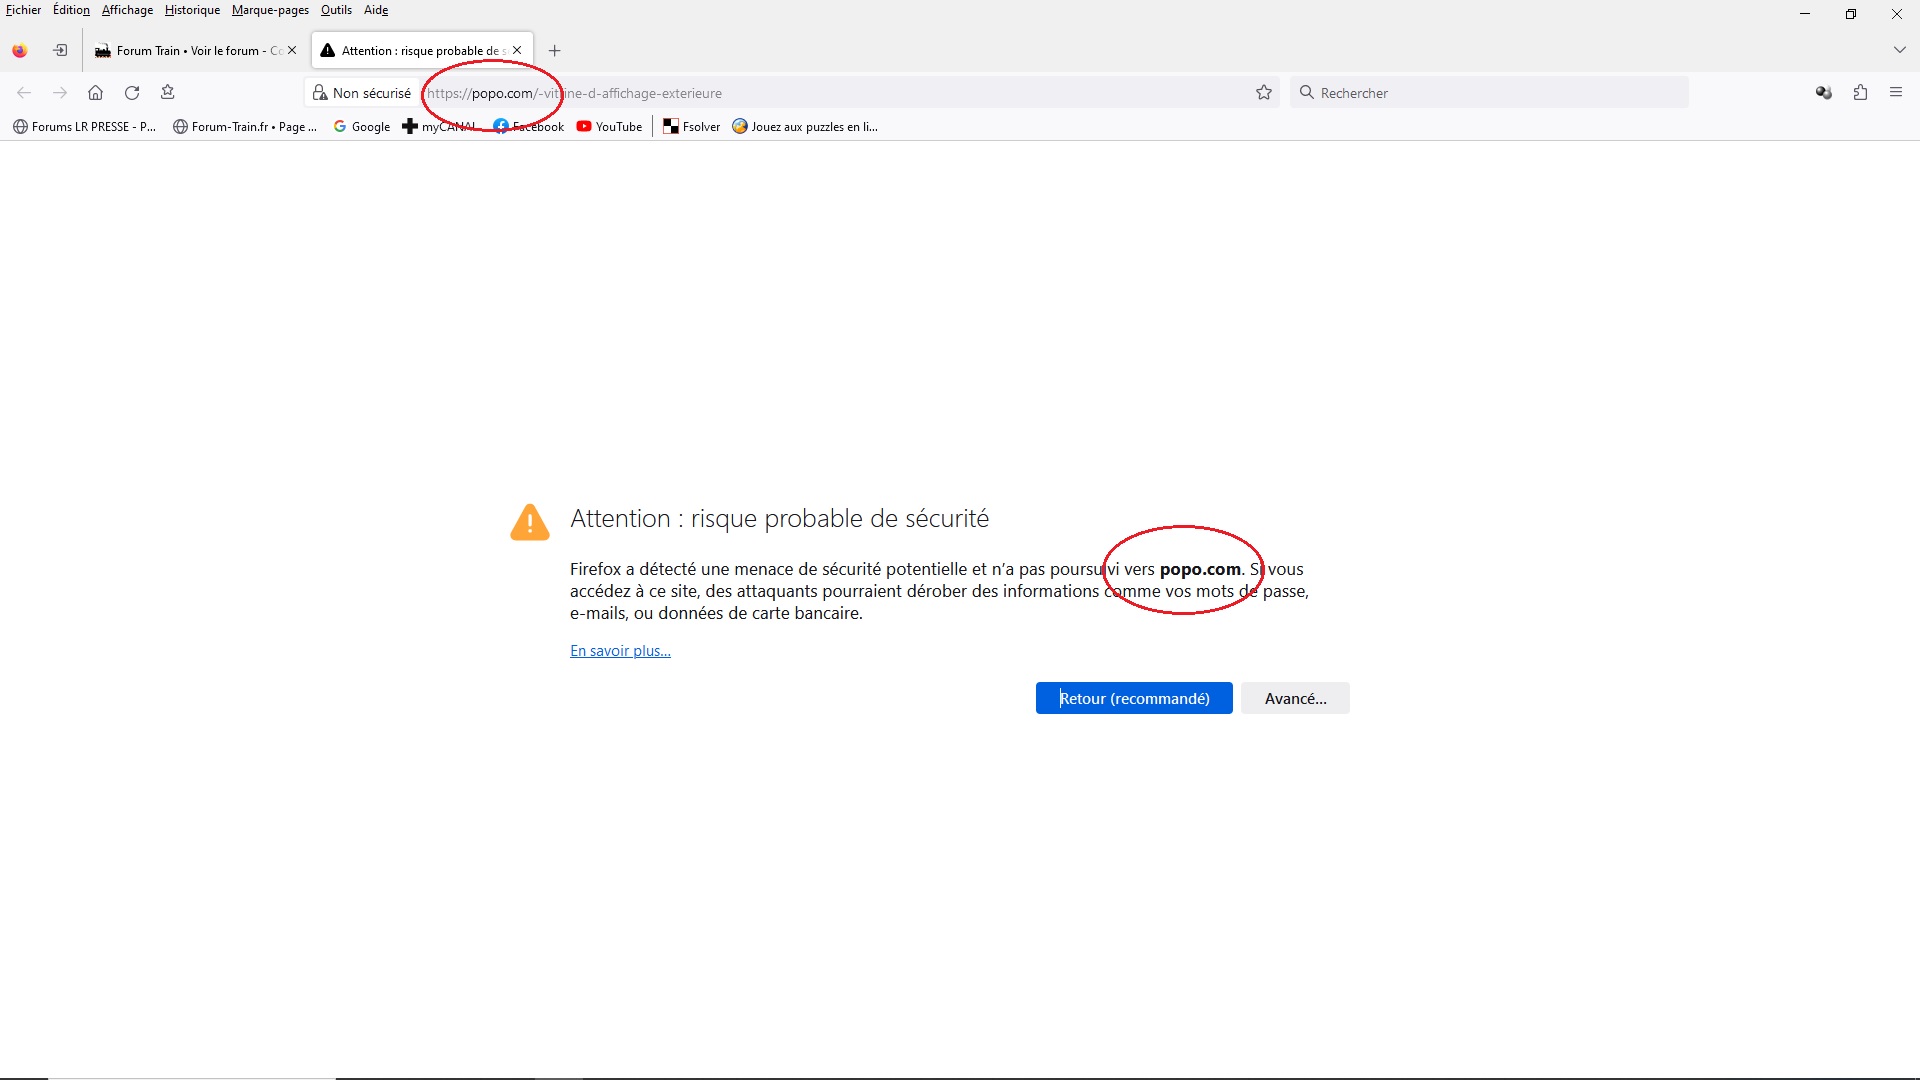Open the Google bookmark
The height and width of the screenshot is (1080, 1920).
(362, 127)
